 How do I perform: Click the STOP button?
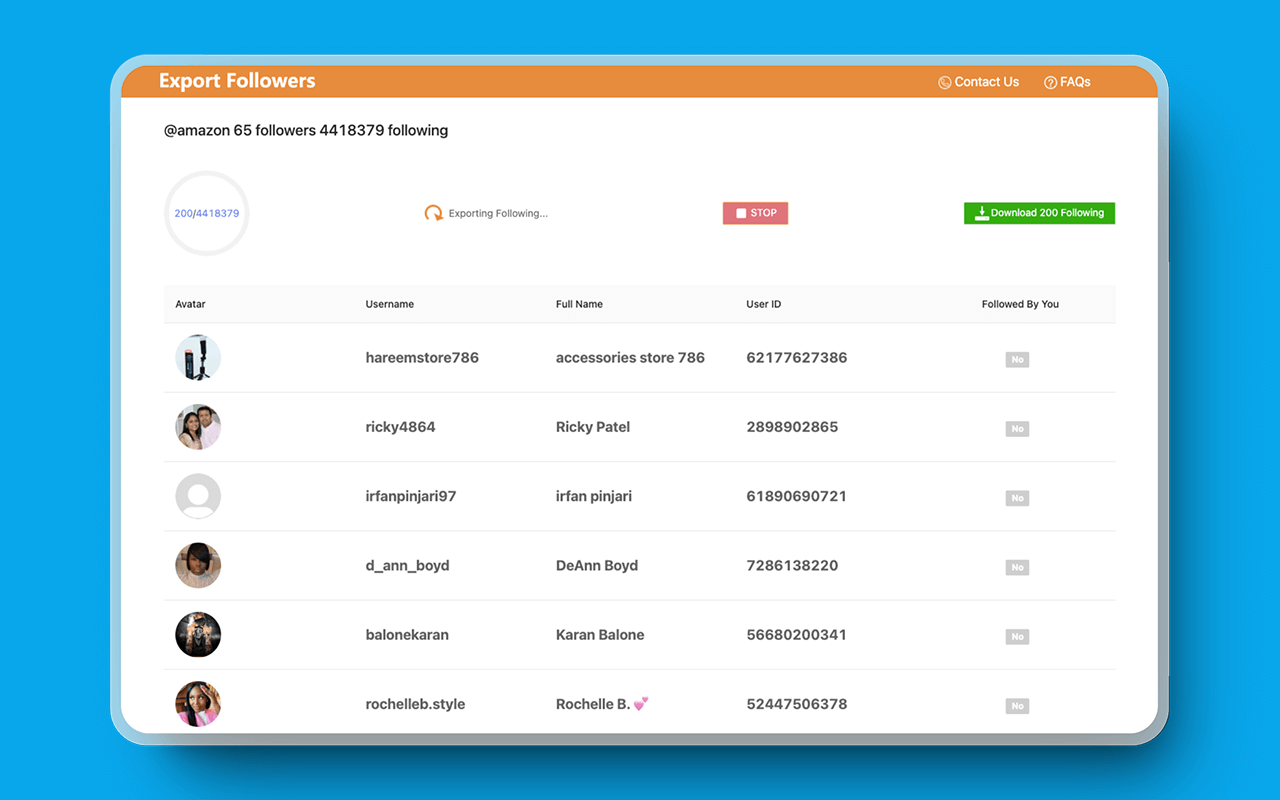[755, 212]
